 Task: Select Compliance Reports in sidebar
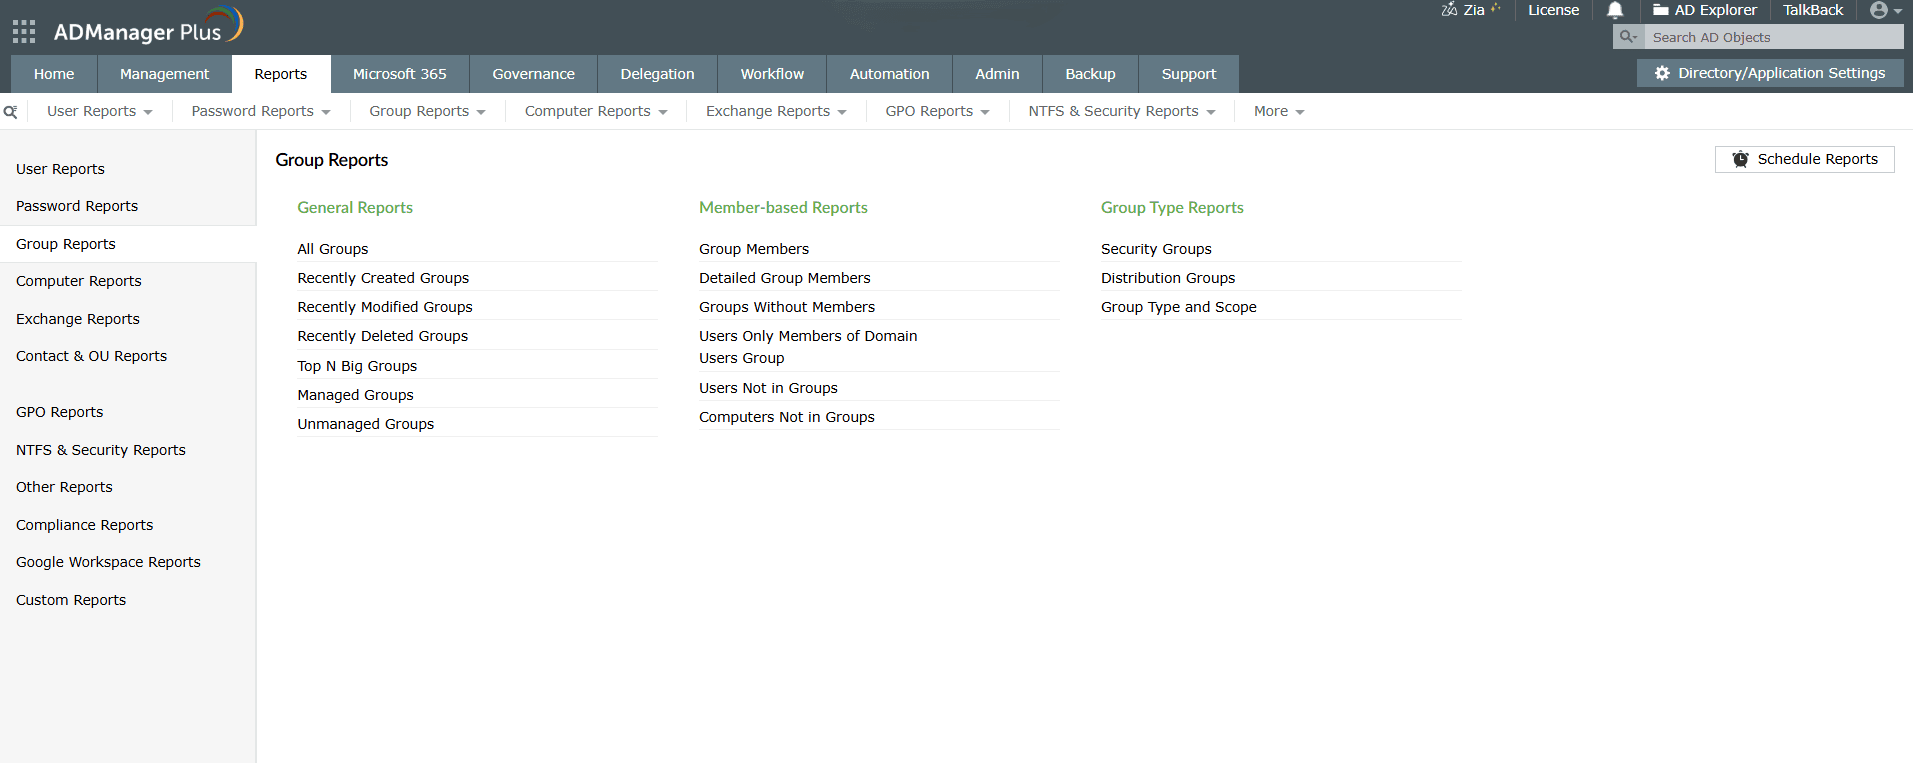pos(85,525)
